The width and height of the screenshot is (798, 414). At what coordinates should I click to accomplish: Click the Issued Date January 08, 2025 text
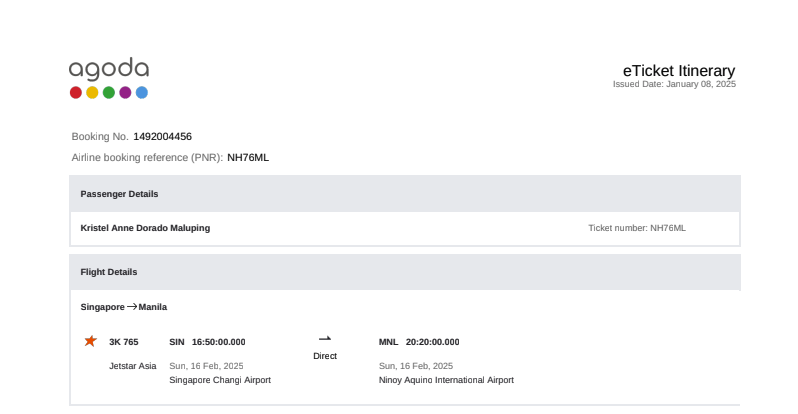pos(674,85)
